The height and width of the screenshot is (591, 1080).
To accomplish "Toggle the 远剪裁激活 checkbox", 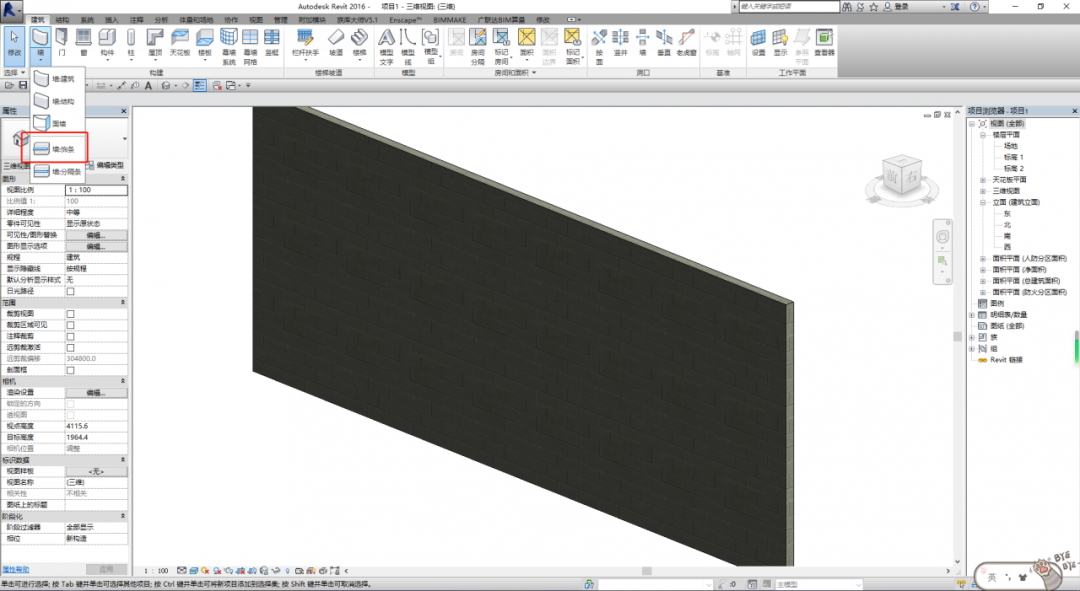I will [x=70, y=348].
